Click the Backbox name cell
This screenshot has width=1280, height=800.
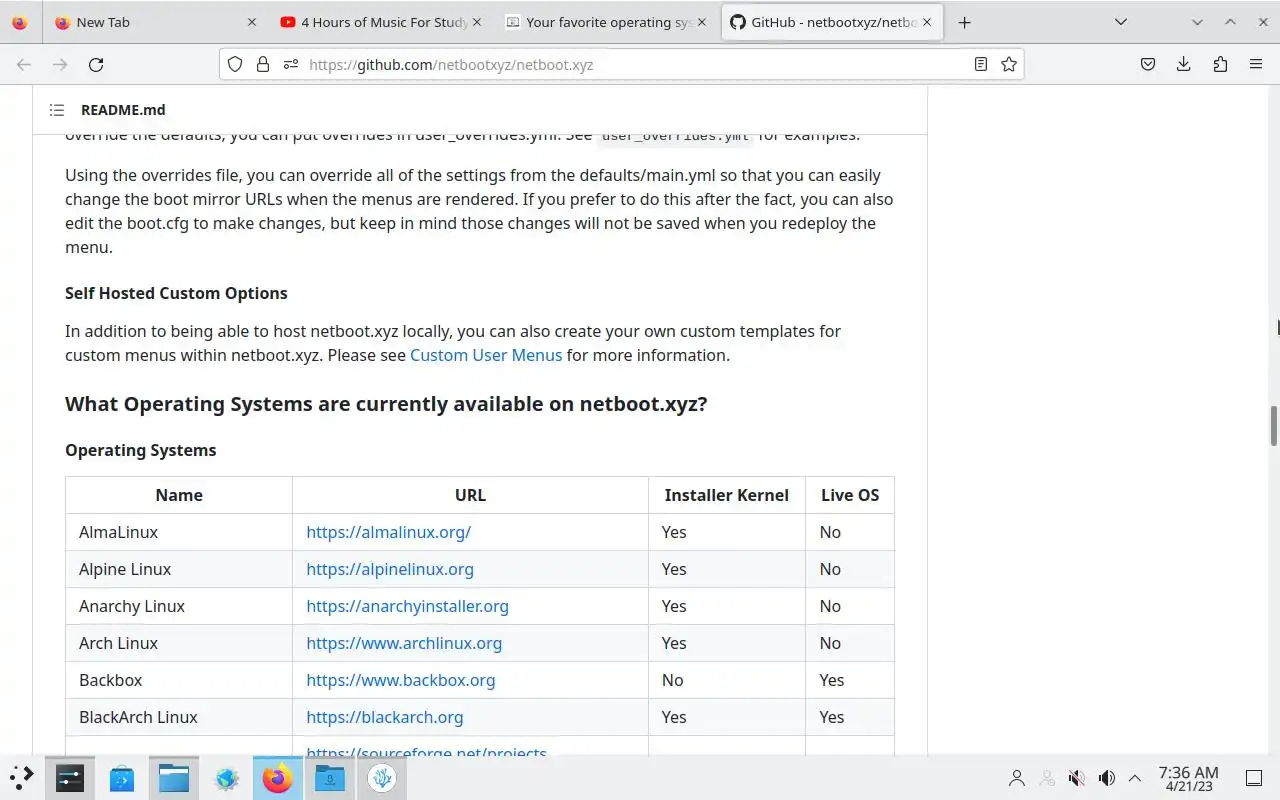coord(179,680)
